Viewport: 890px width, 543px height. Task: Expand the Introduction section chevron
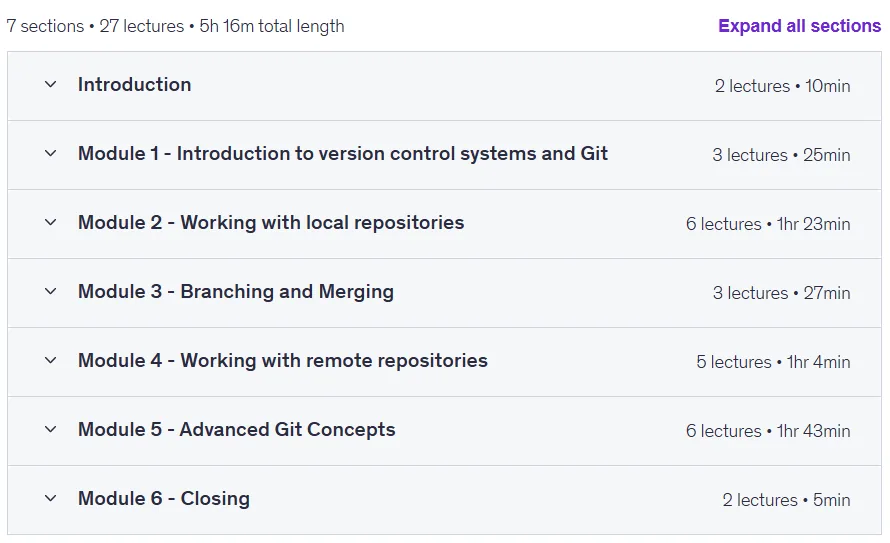pos(51,85)
